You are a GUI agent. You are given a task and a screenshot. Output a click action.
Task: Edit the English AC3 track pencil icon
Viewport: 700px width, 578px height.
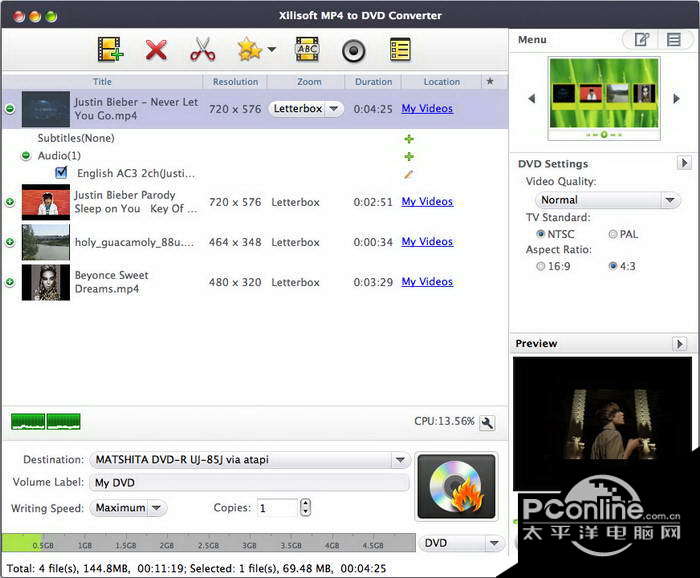coord(408,174)
